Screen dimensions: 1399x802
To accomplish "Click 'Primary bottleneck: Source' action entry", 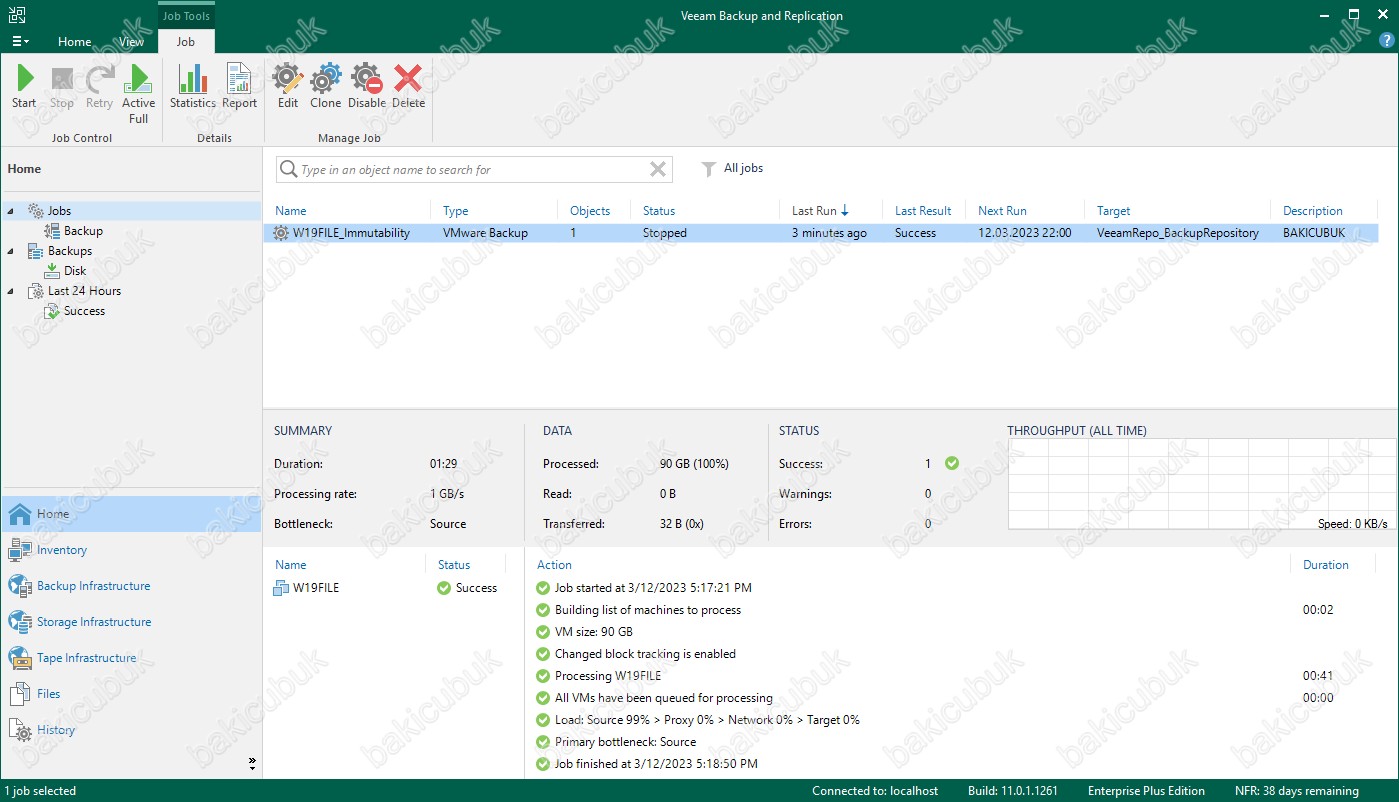I will pos(625,742).
